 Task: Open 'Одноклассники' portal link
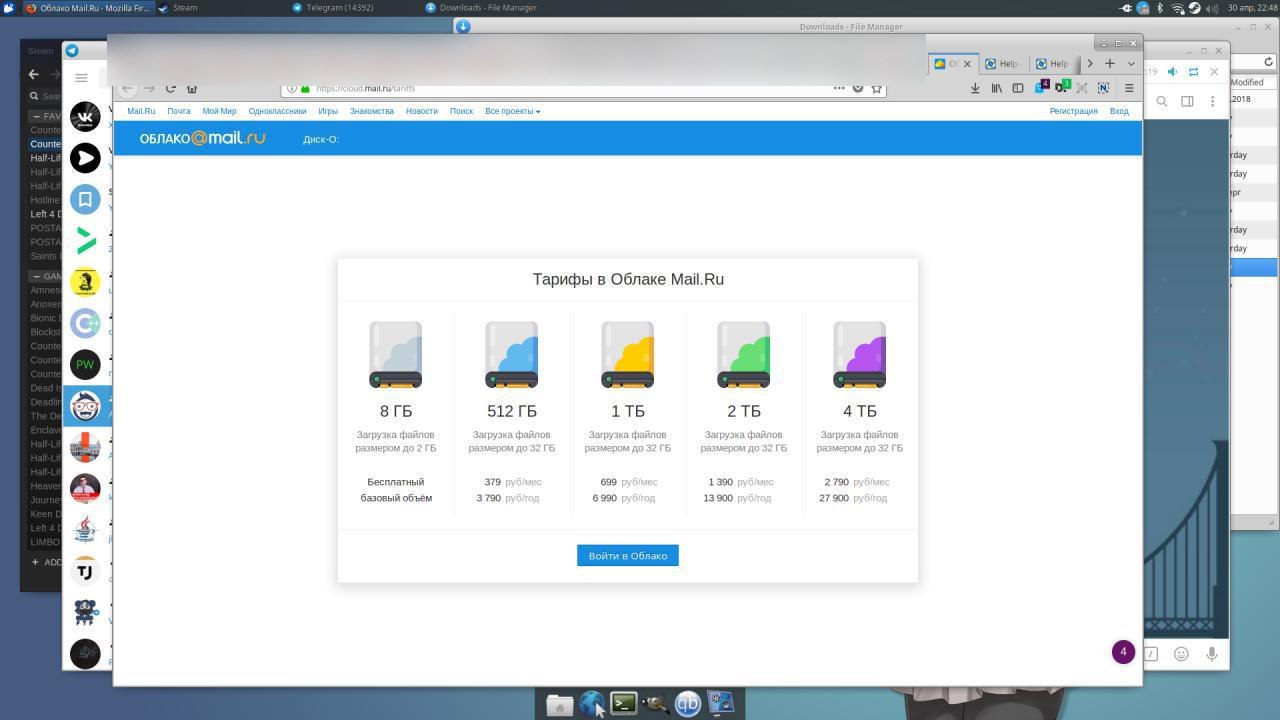tap(277, 111)
